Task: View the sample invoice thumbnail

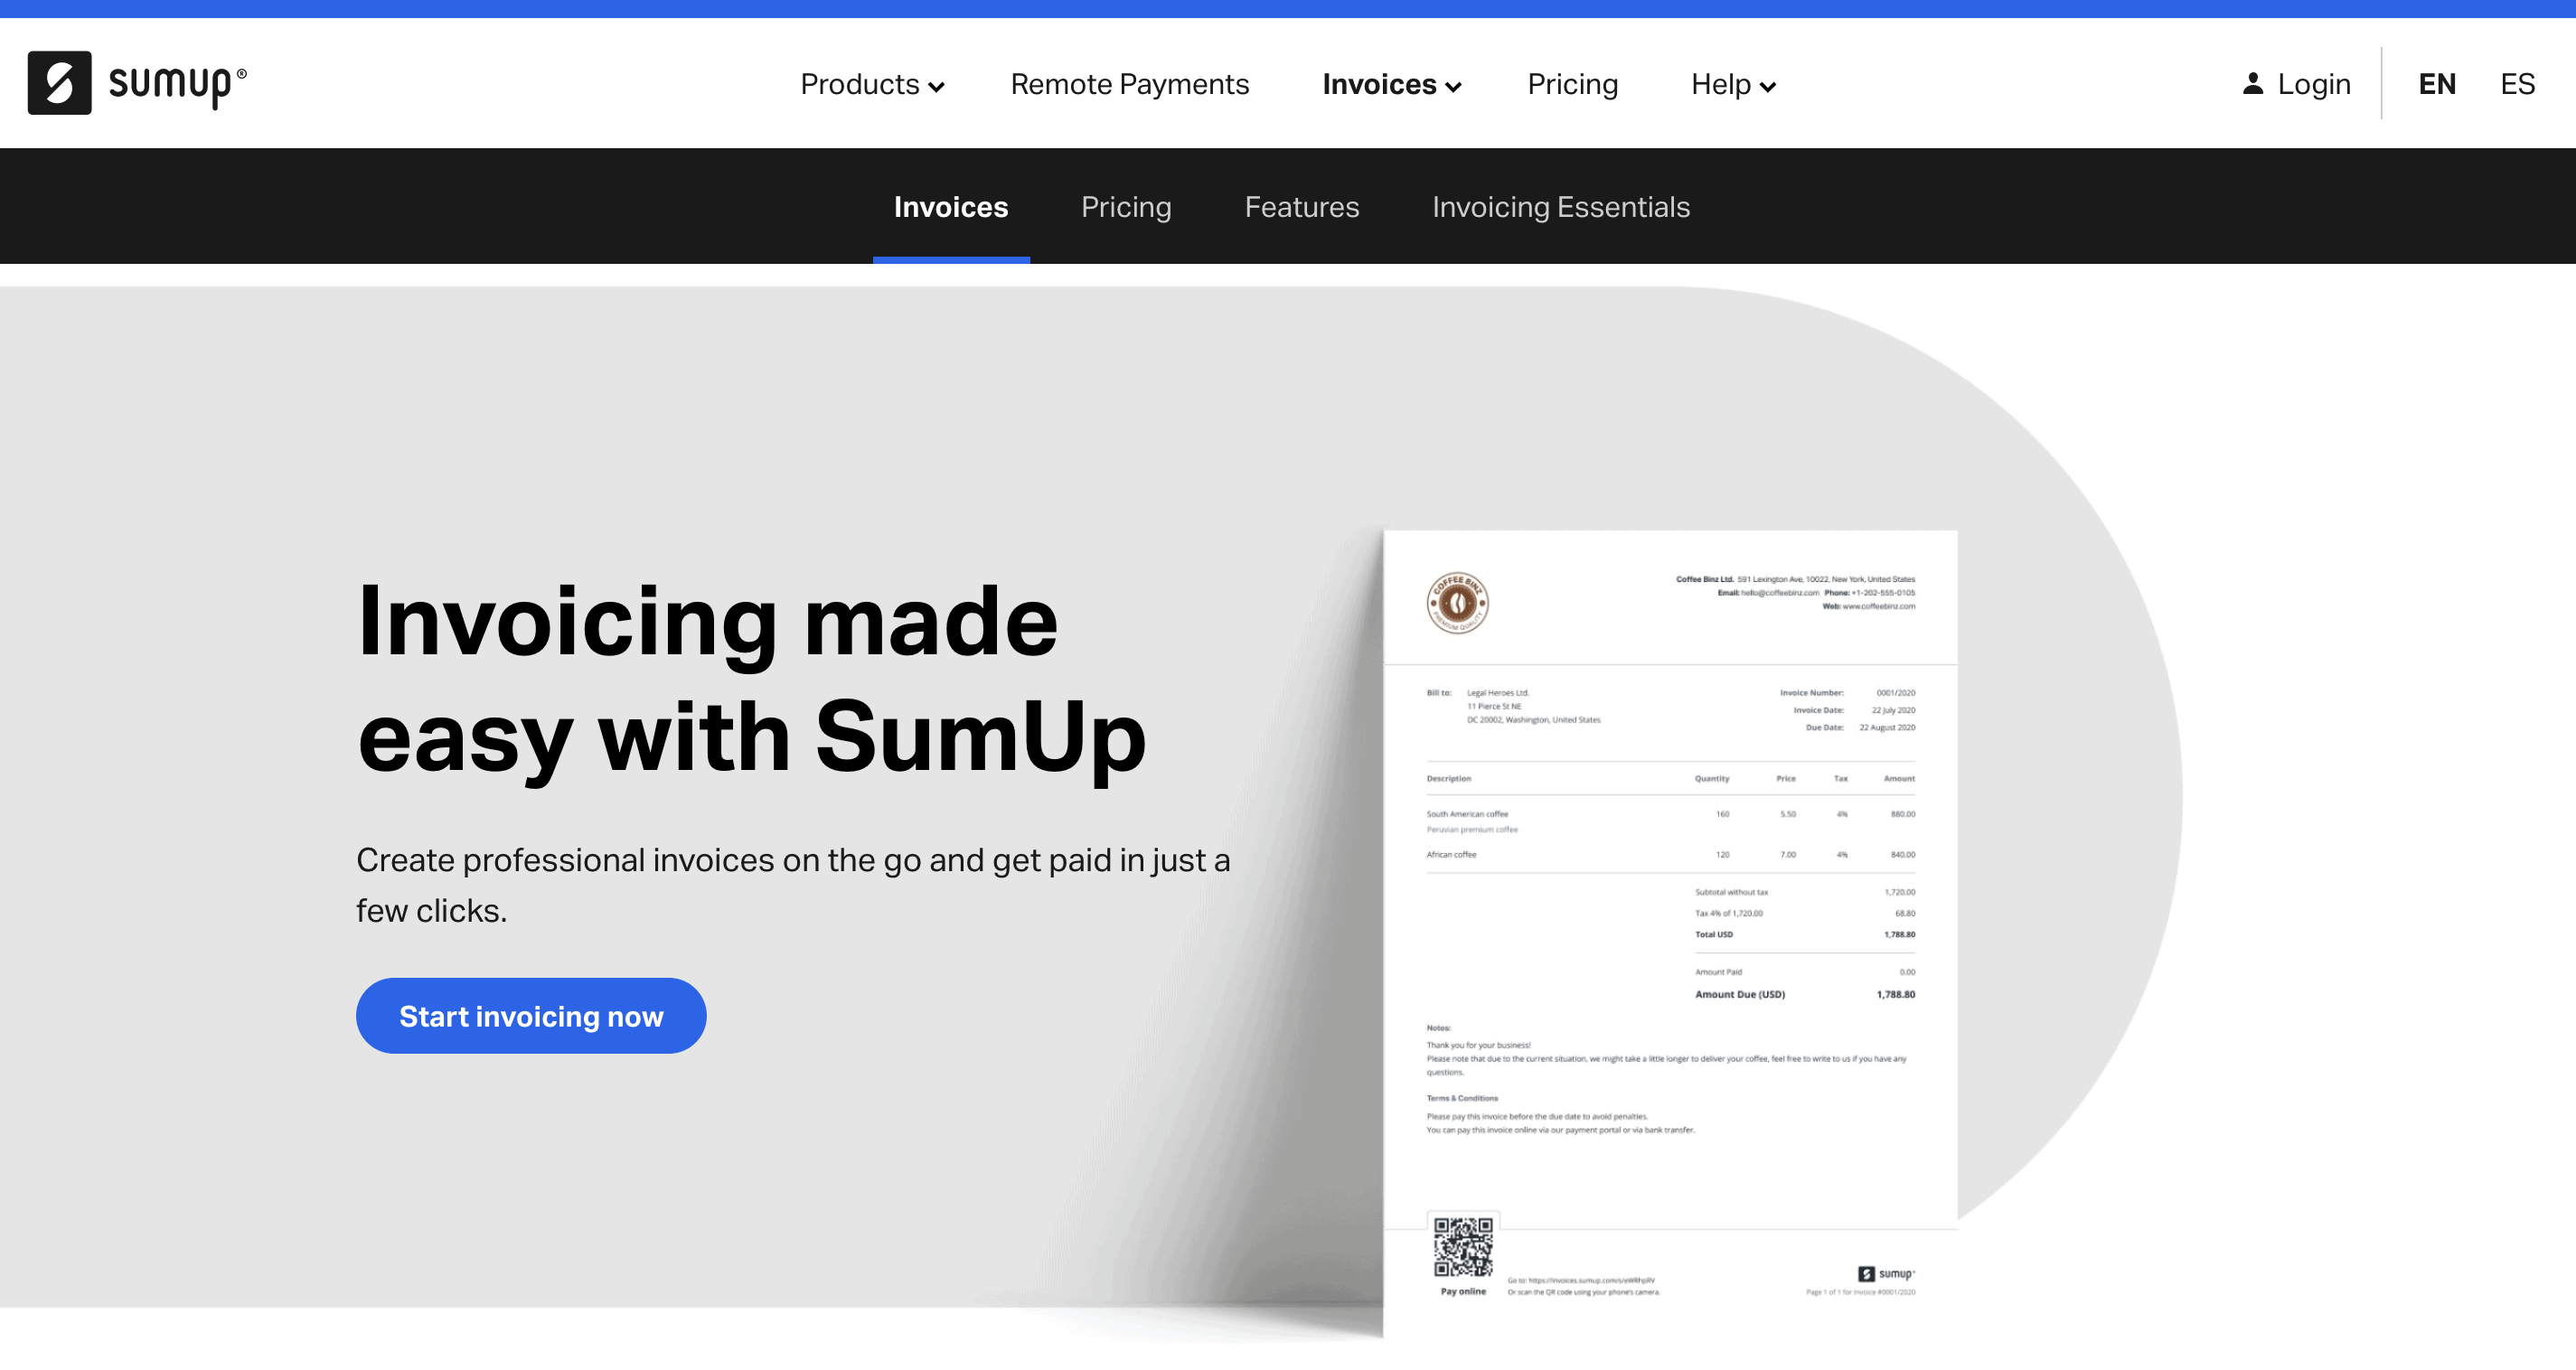Action: (1669, 920)
